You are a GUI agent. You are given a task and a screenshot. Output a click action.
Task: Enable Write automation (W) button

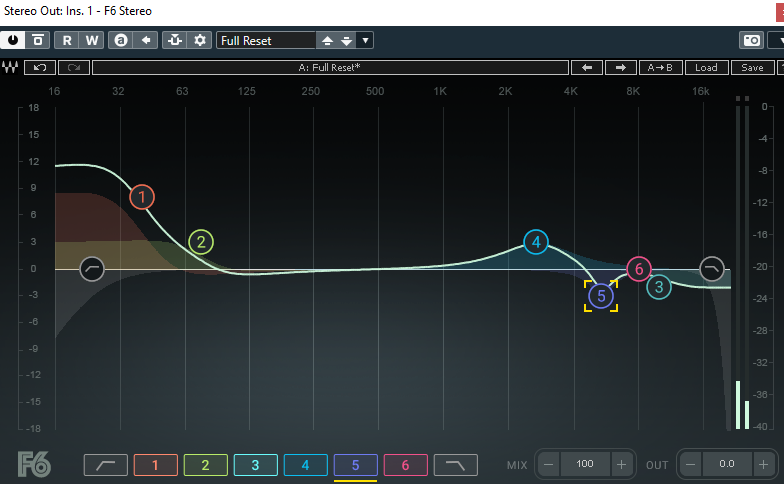[x=92, y=40]
